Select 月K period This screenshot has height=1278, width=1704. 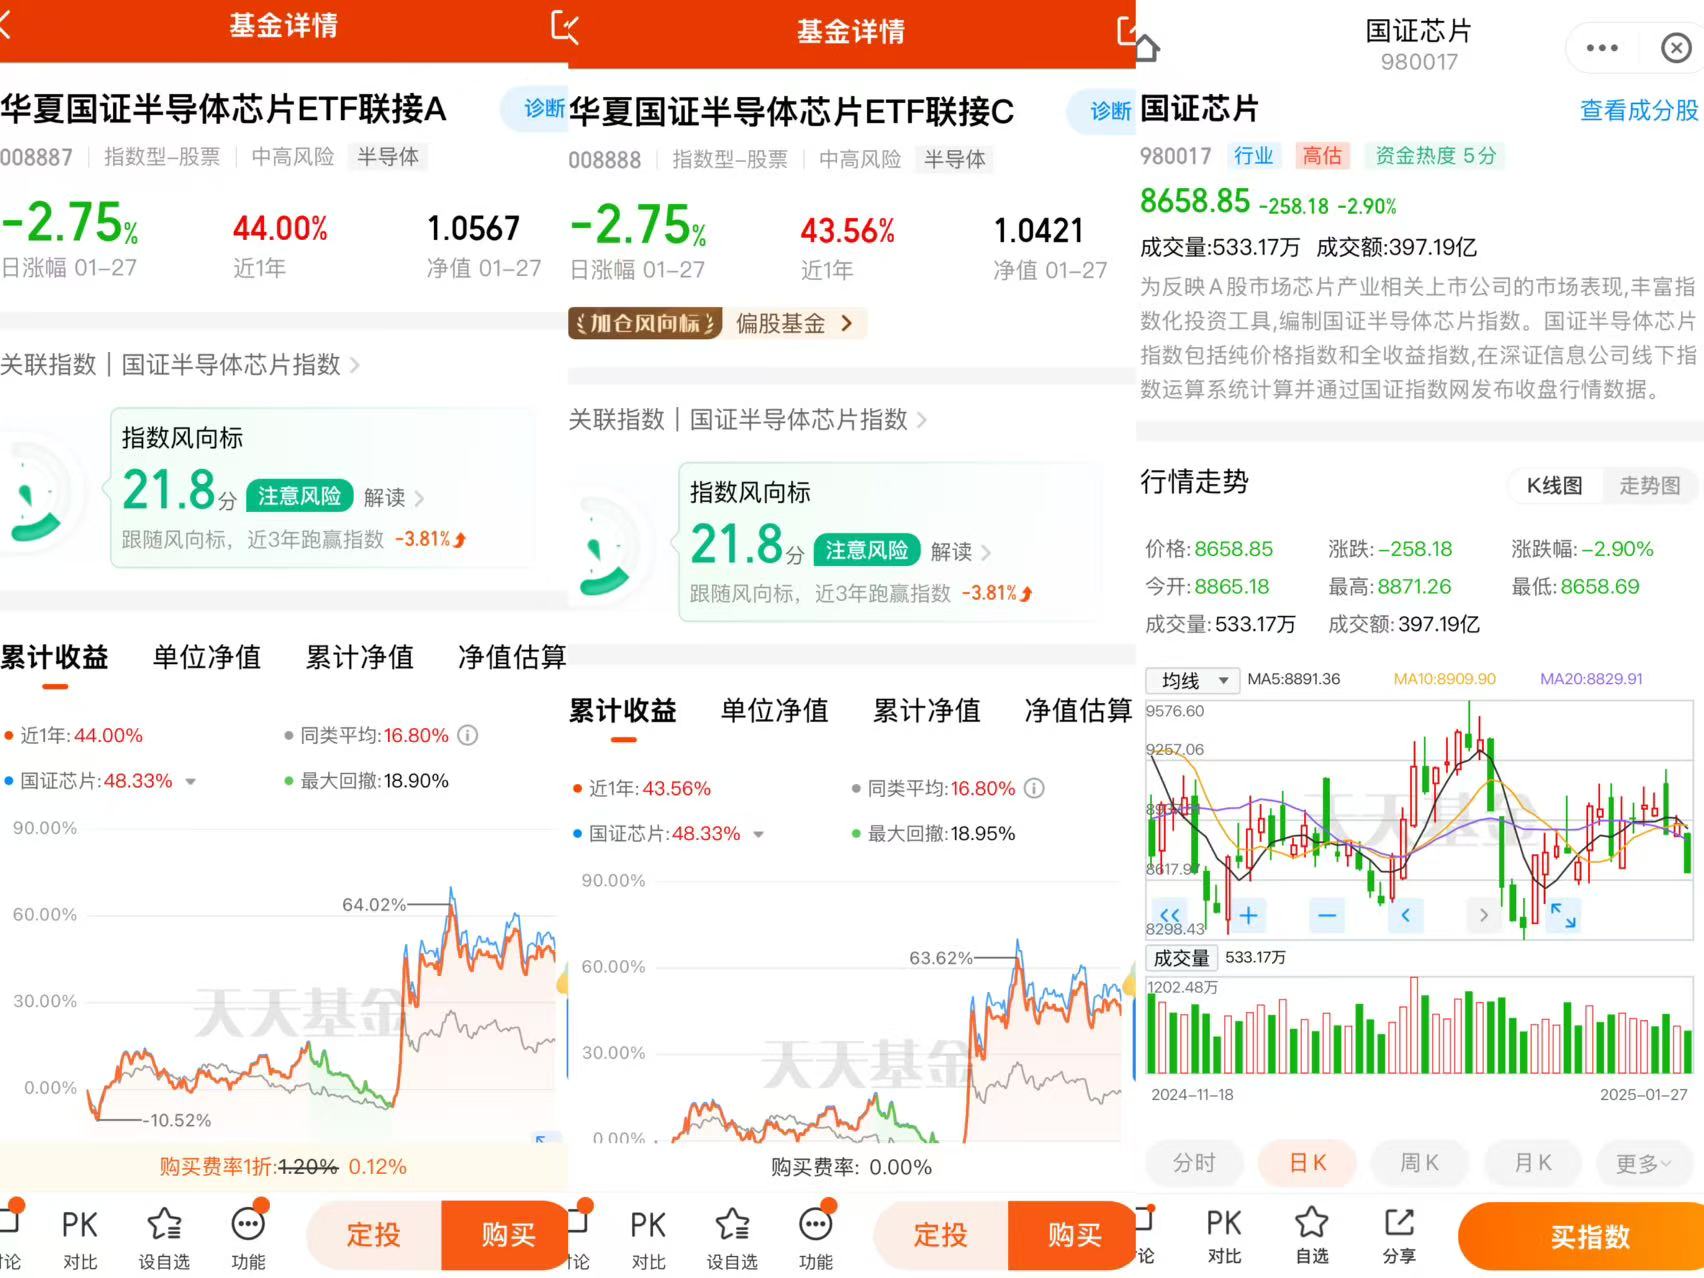click(x=1532, y=1163)
